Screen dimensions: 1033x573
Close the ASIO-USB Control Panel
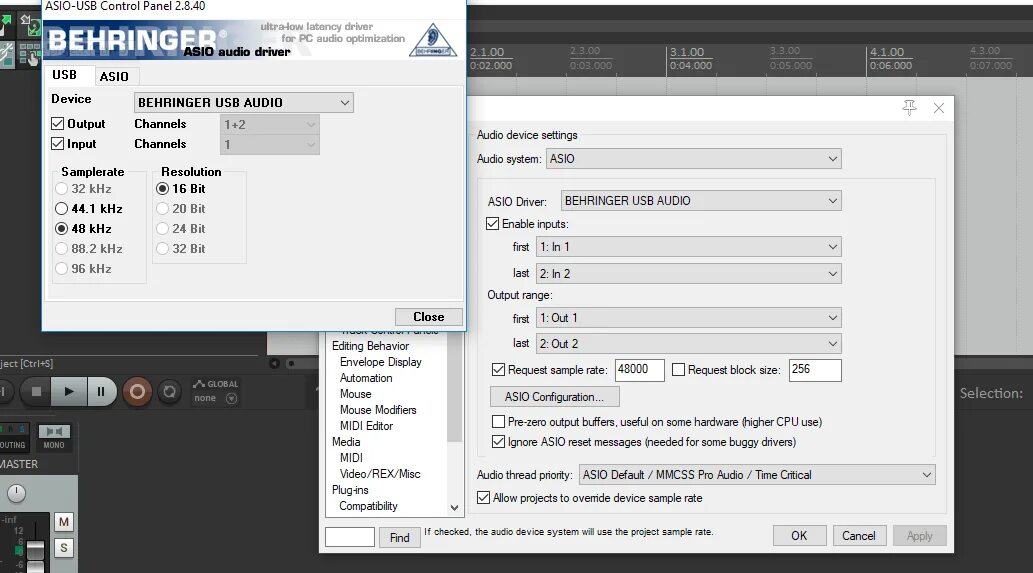point(428,317)
